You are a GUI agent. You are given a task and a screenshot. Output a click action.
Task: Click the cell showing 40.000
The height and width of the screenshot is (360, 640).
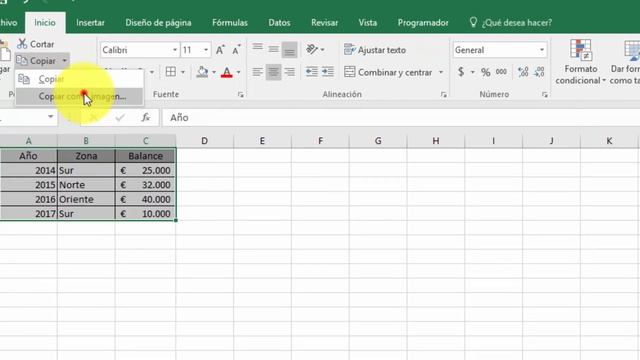[x=145, y=199]
